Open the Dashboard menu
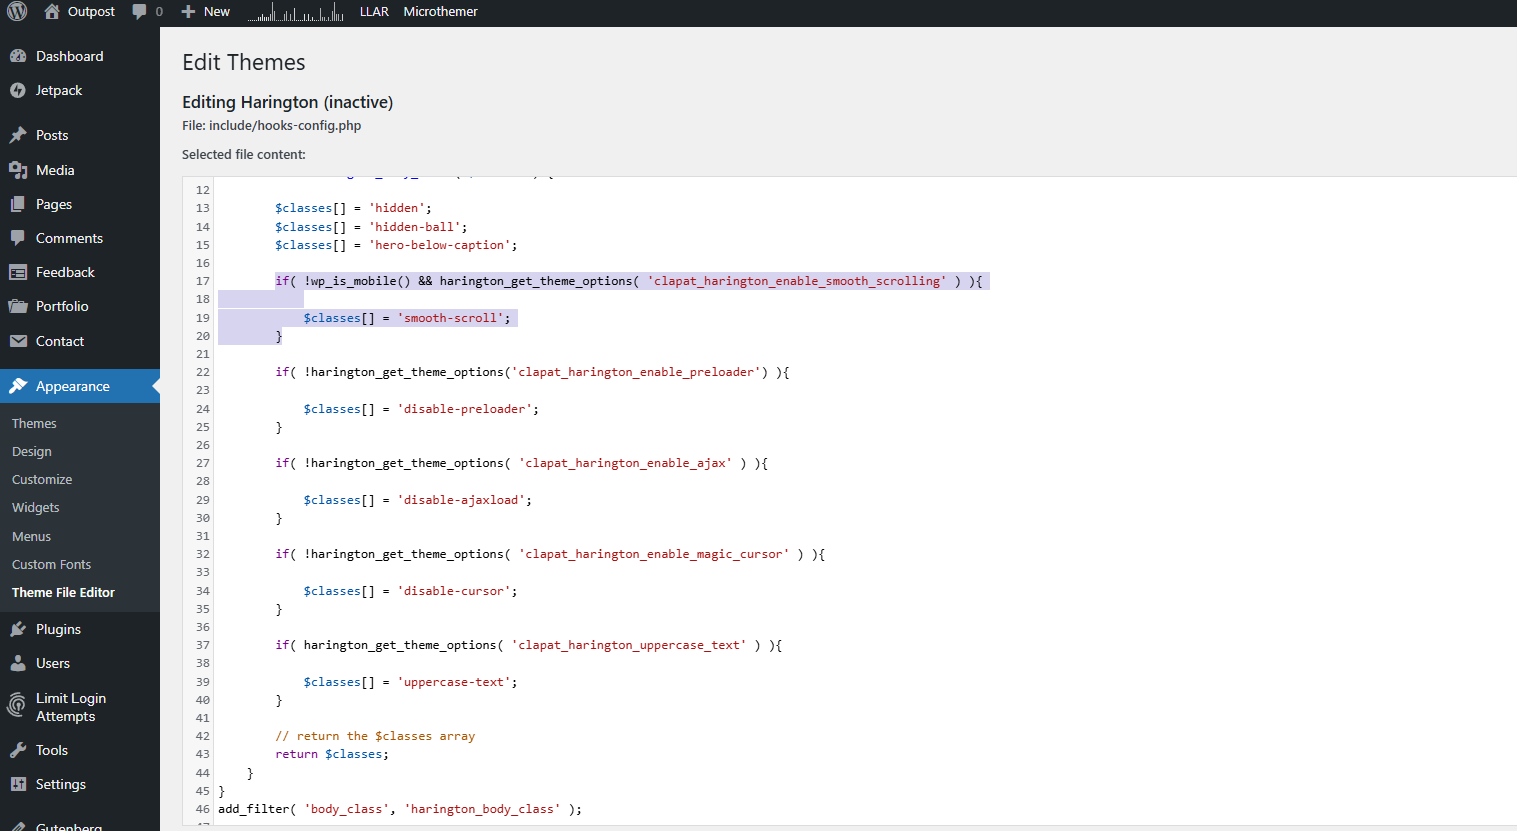 (70, 56)
